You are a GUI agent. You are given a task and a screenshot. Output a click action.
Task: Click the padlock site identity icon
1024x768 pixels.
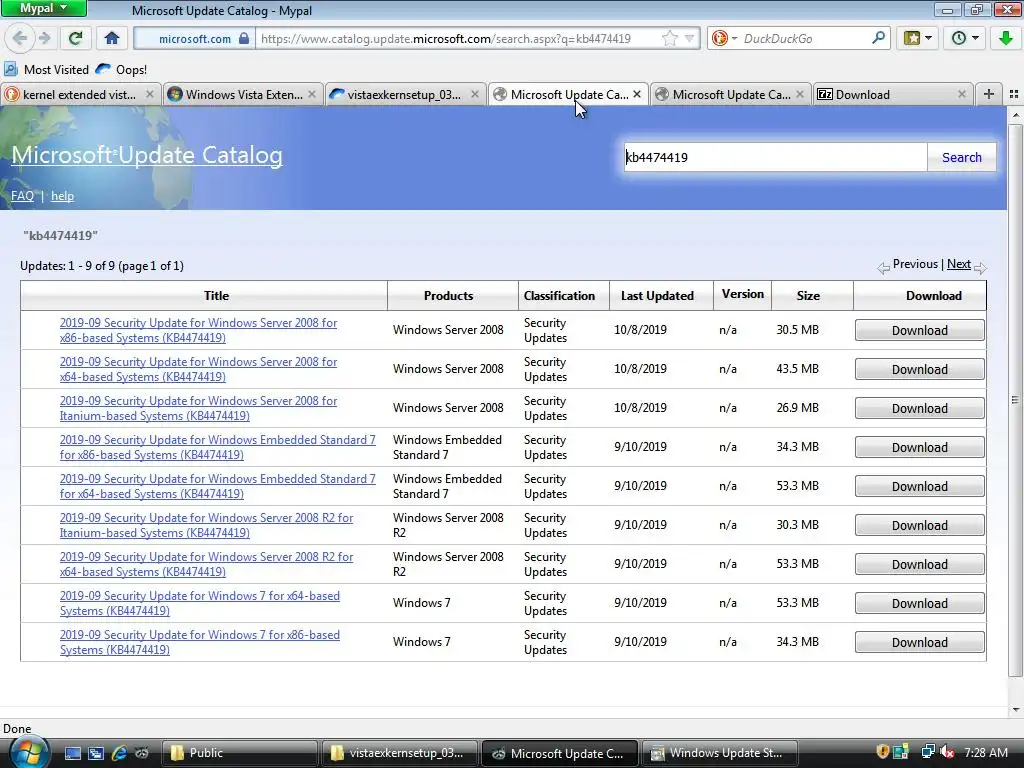(x=244, y=39)
